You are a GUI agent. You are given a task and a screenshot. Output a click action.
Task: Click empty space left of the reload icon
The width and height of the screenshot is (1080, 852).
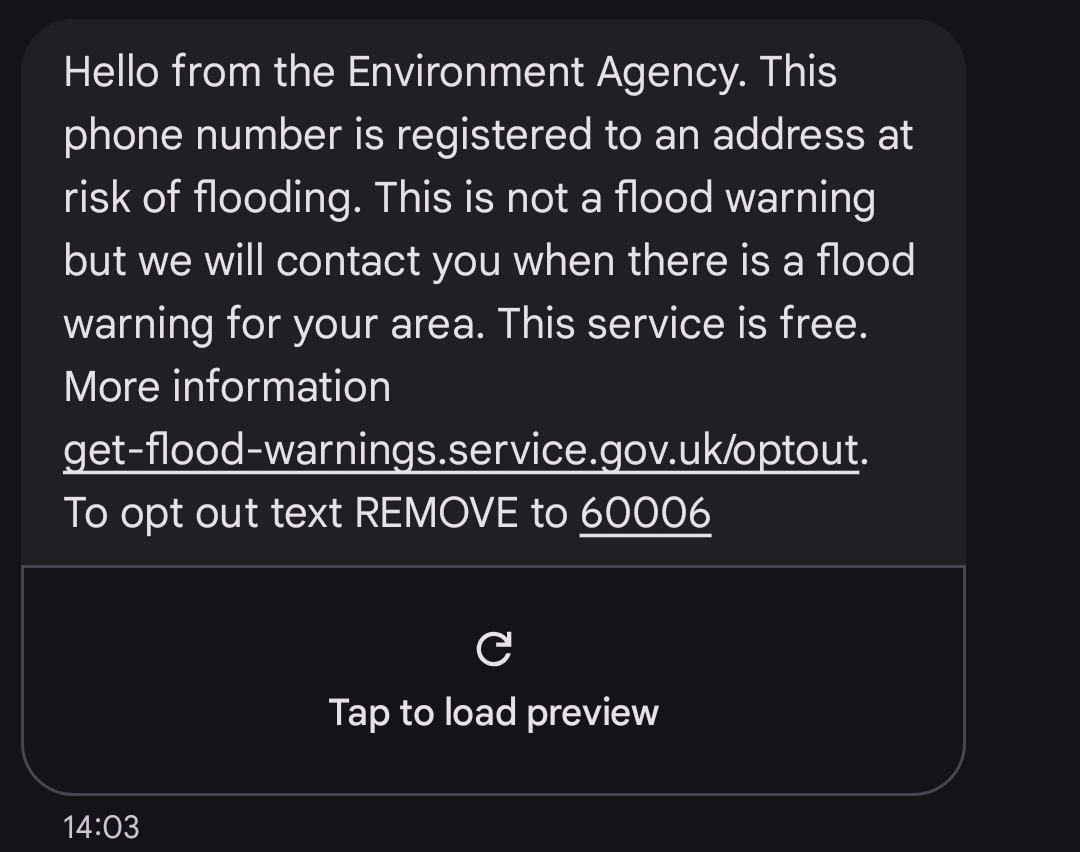pos(250,650)
